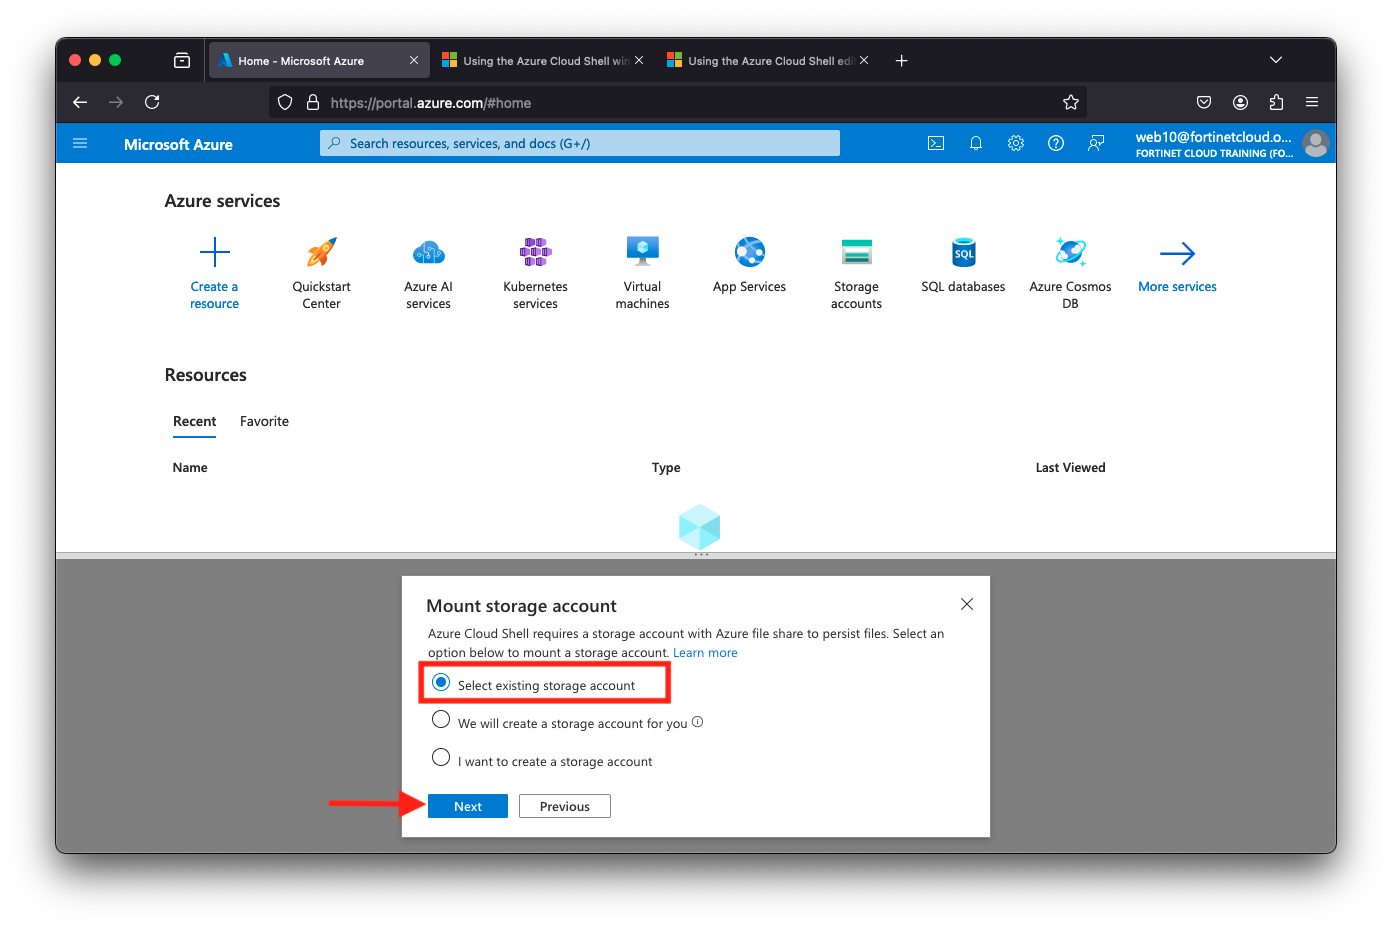Screen dimensions: 1392x927
Task: Reload the page with refresh icon
Action: [152, 102]
